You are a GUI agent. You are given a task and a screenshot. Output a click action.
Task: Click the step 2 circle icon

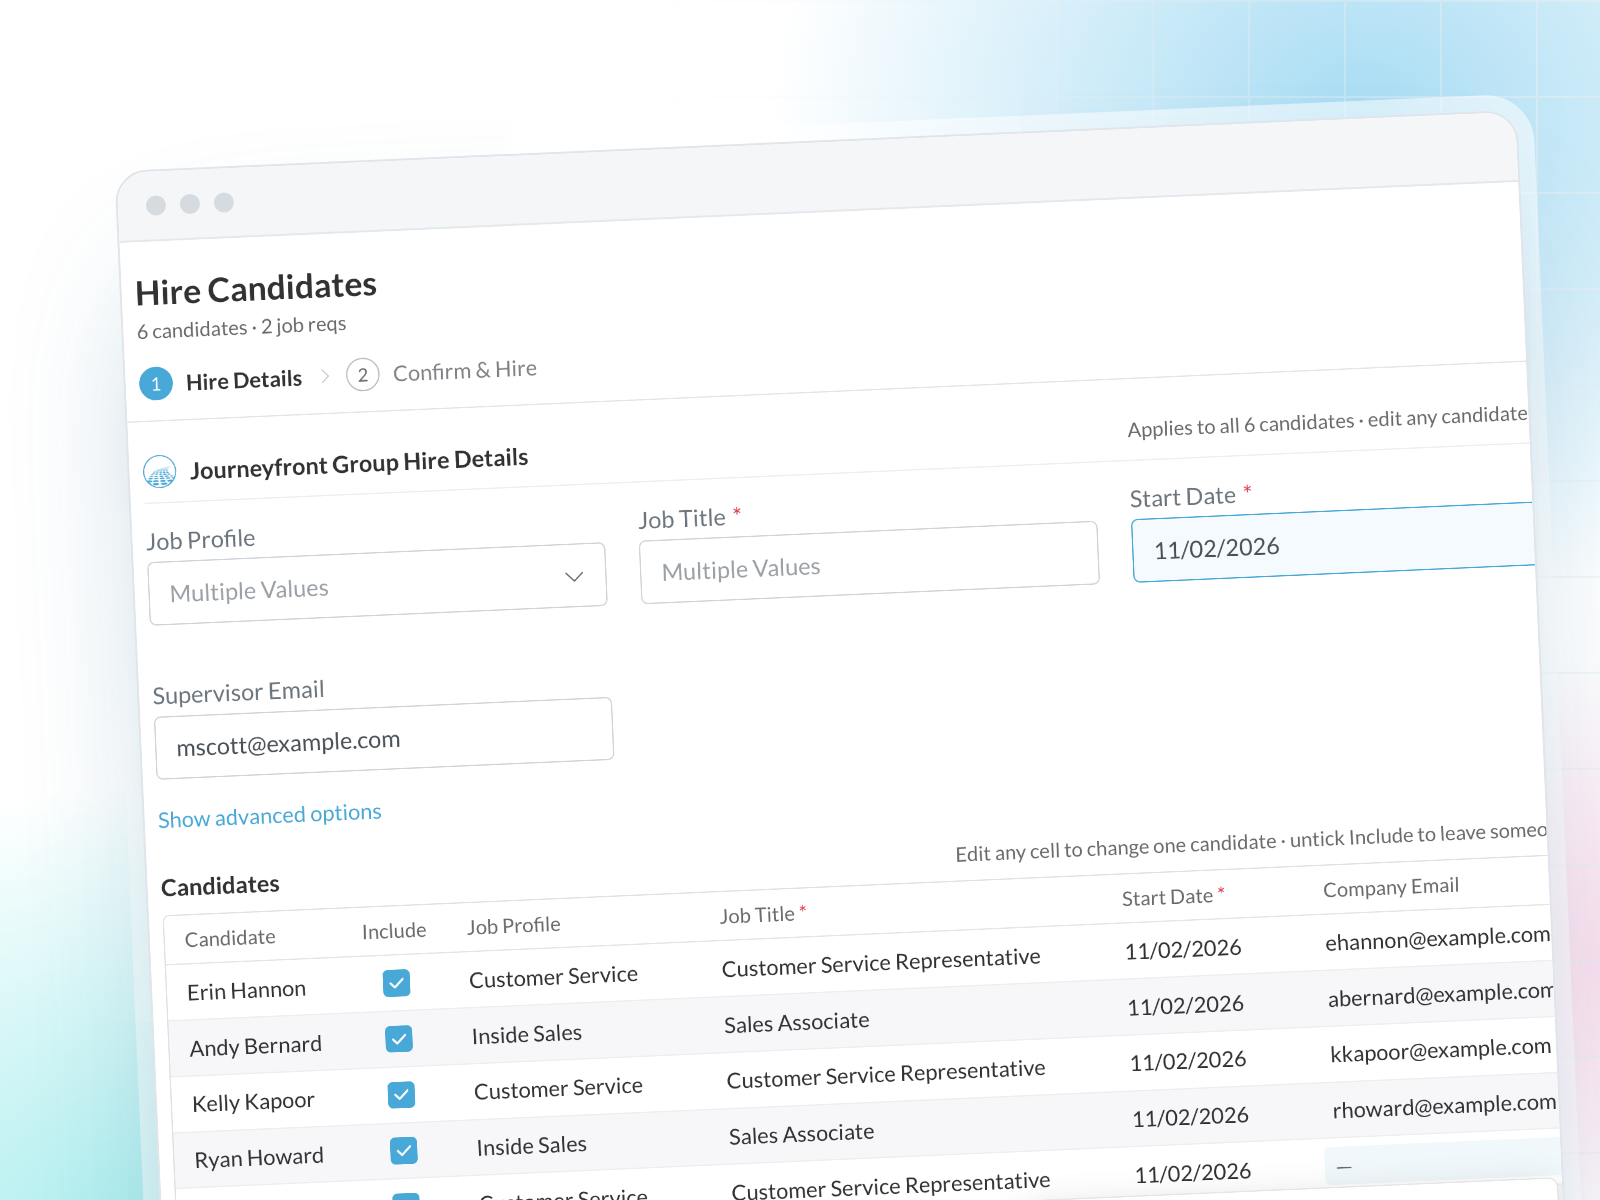coord(362,375)
